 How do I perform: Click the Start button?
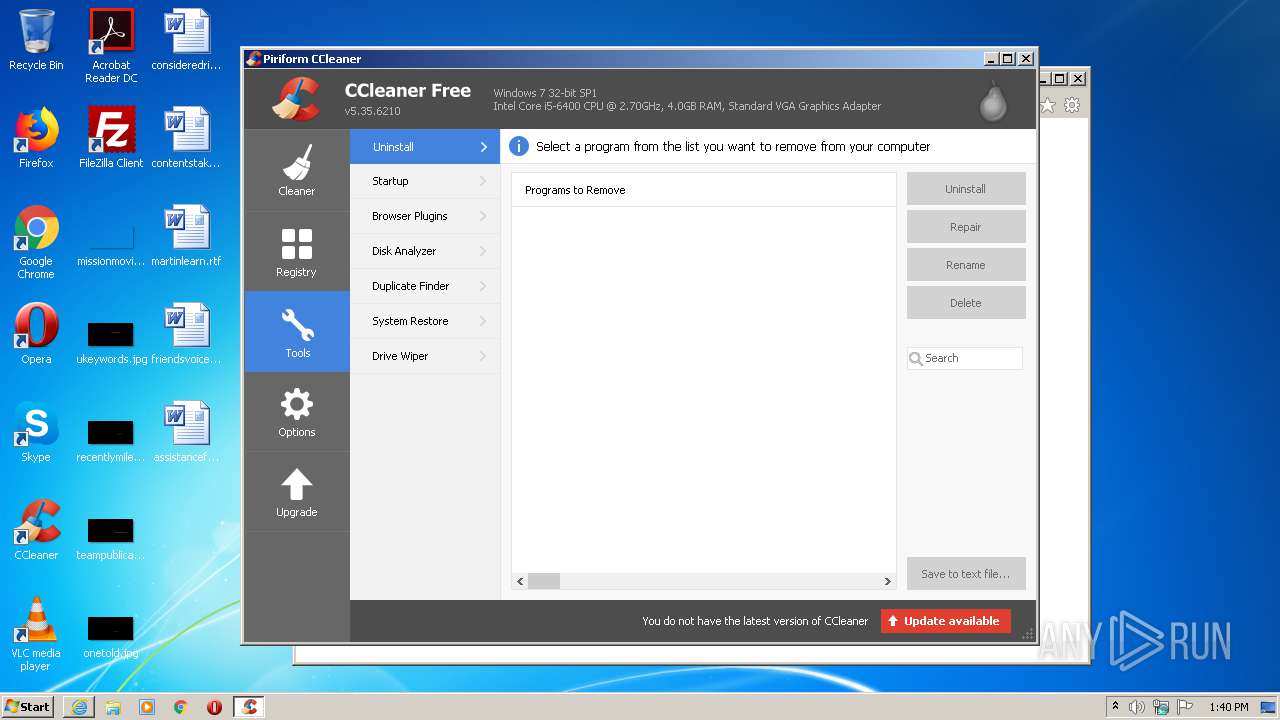28,707
